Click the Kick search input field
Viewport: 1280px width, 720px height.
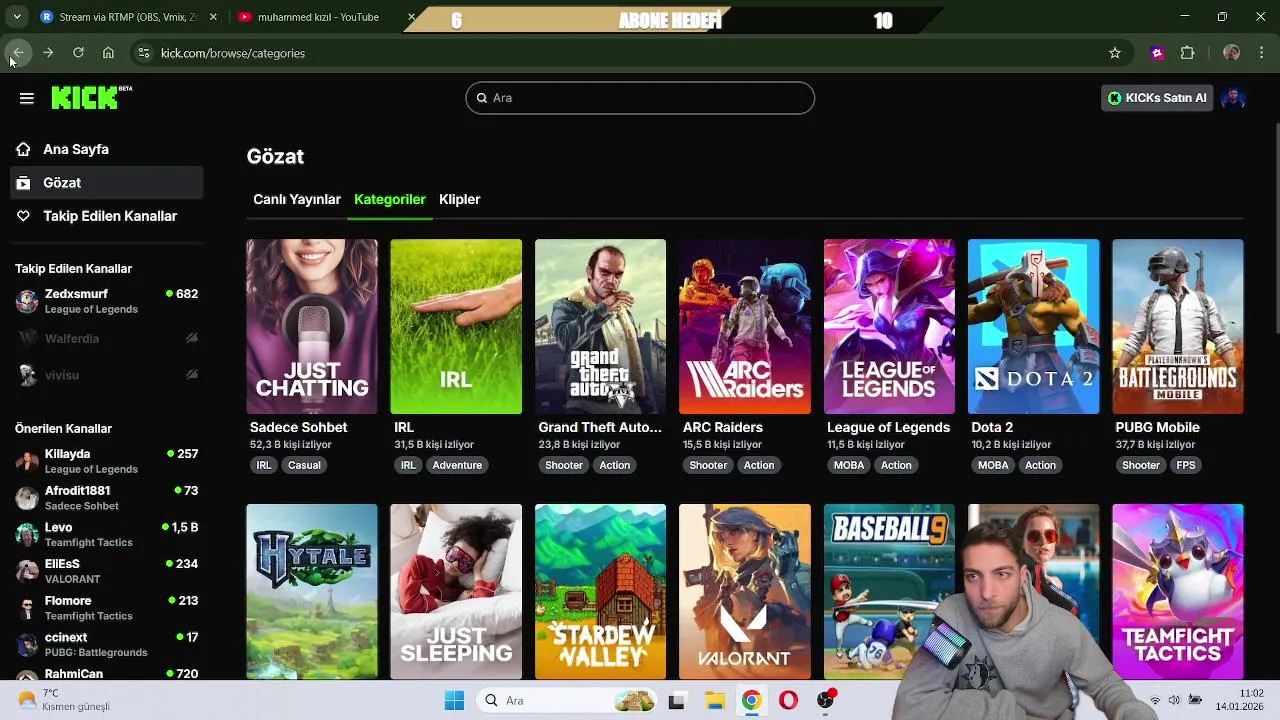point(640,98)
